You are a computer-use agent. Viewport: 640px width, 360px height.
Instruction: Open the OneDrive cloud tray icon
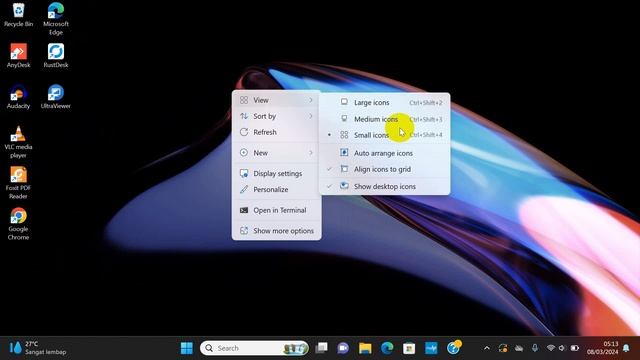pos(519,348)
